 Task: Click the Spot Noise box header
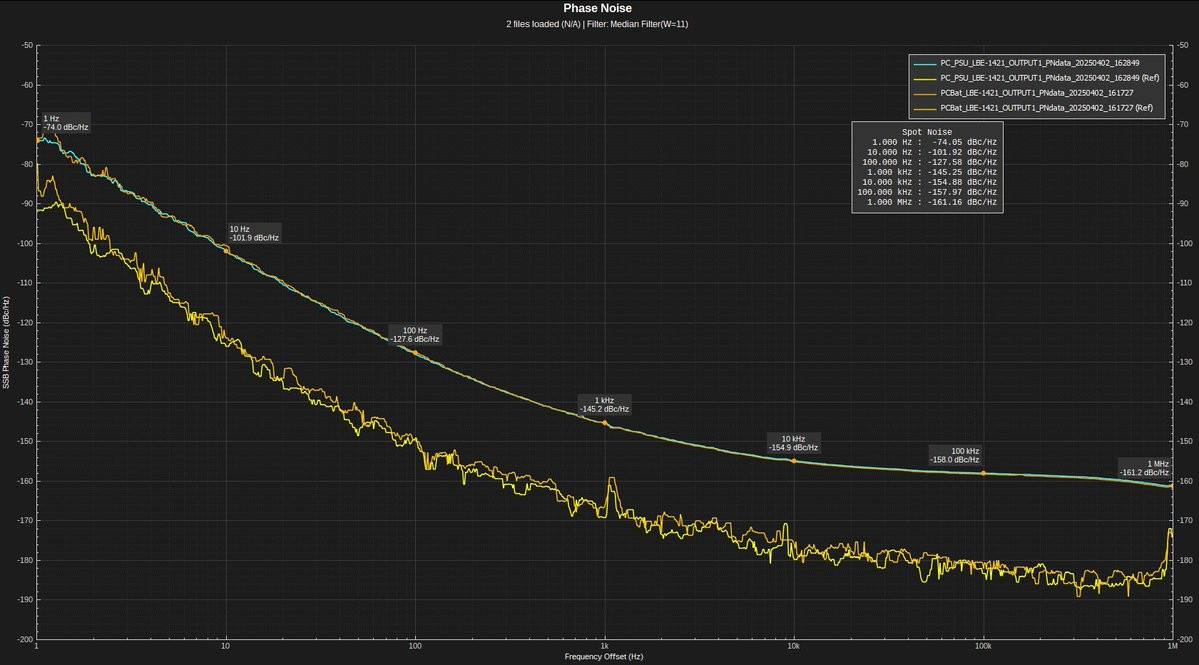coord(927,132)
